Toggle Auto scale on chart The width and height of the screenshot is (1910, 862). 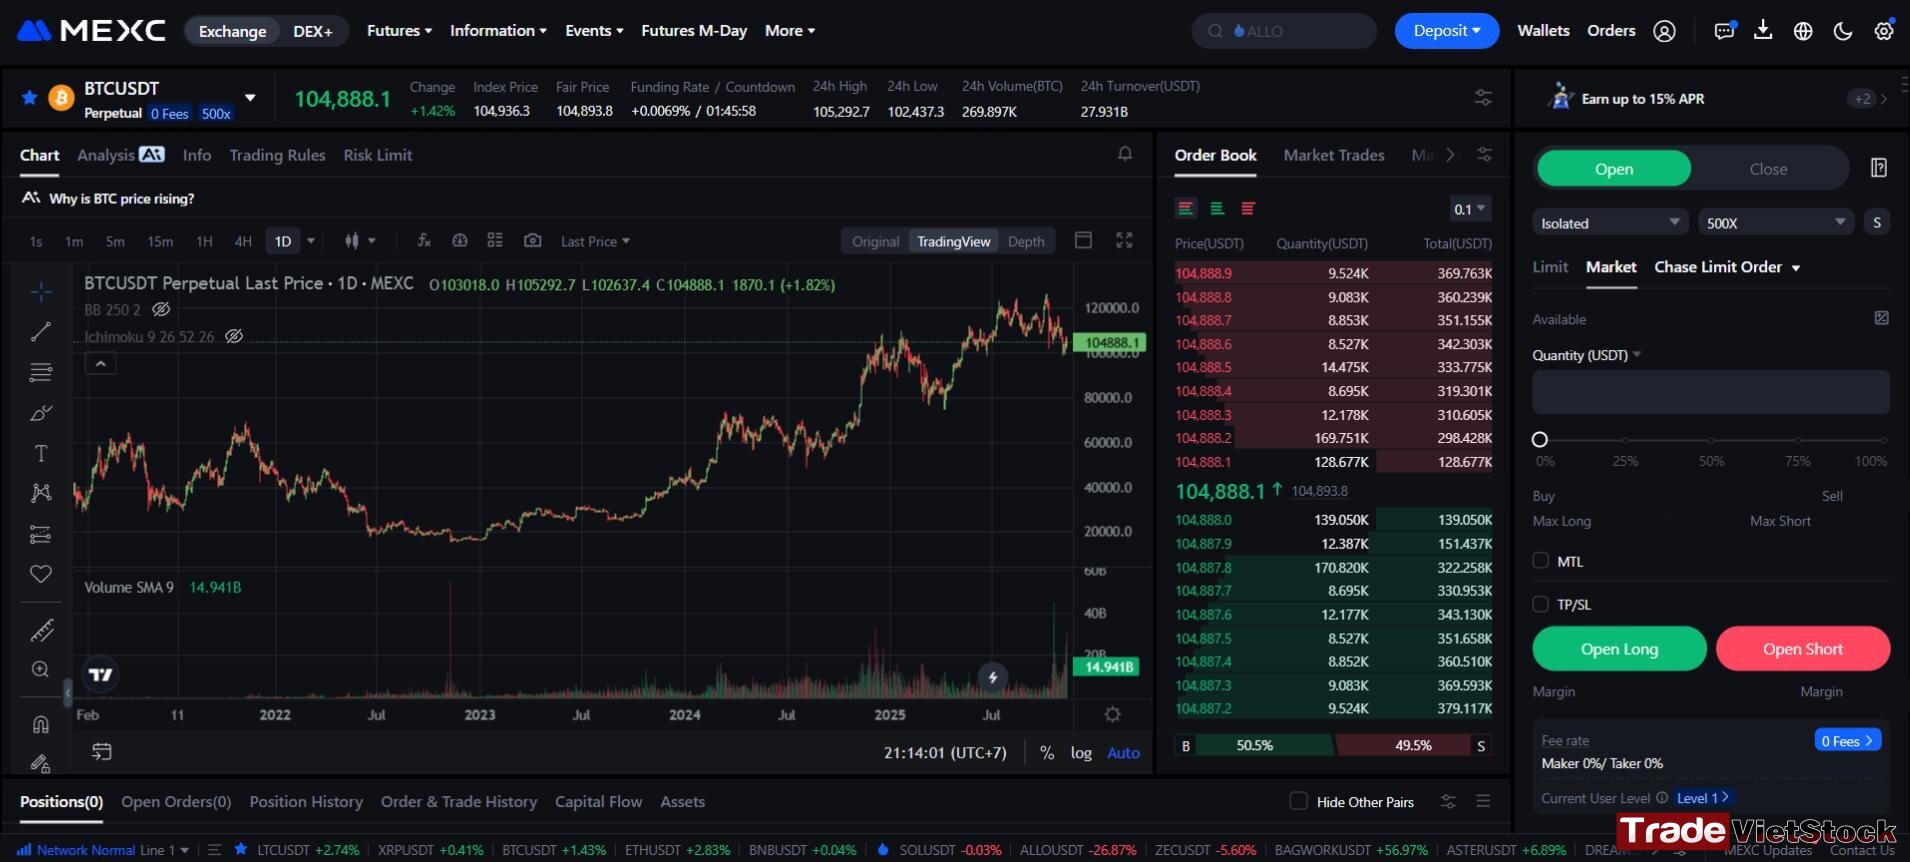point(1123,753)
